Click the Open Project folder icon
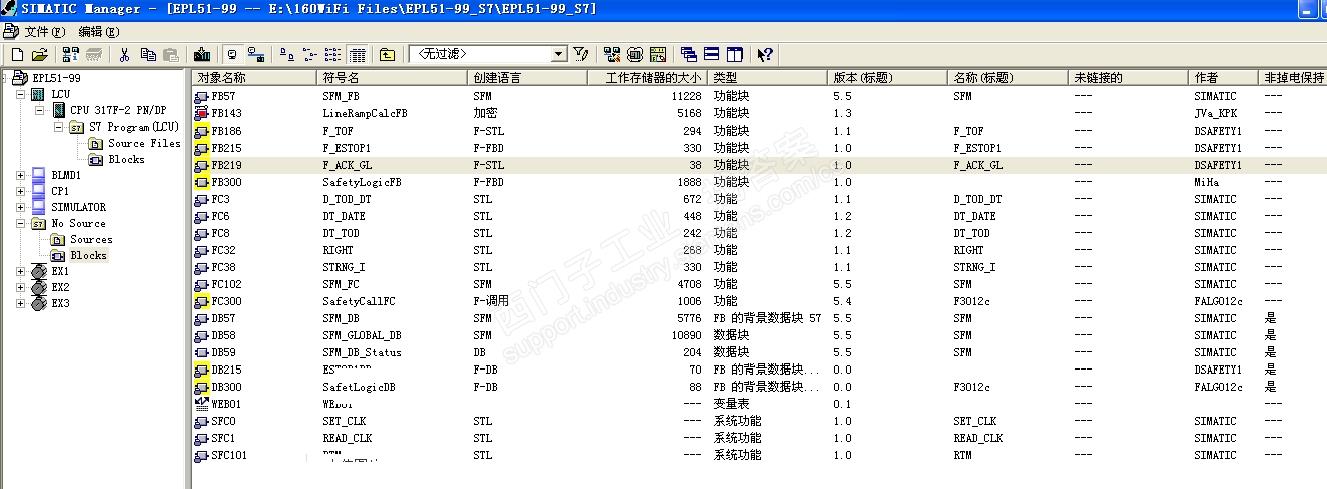Viewport: 1327px width, 489px height. point(39,54)
